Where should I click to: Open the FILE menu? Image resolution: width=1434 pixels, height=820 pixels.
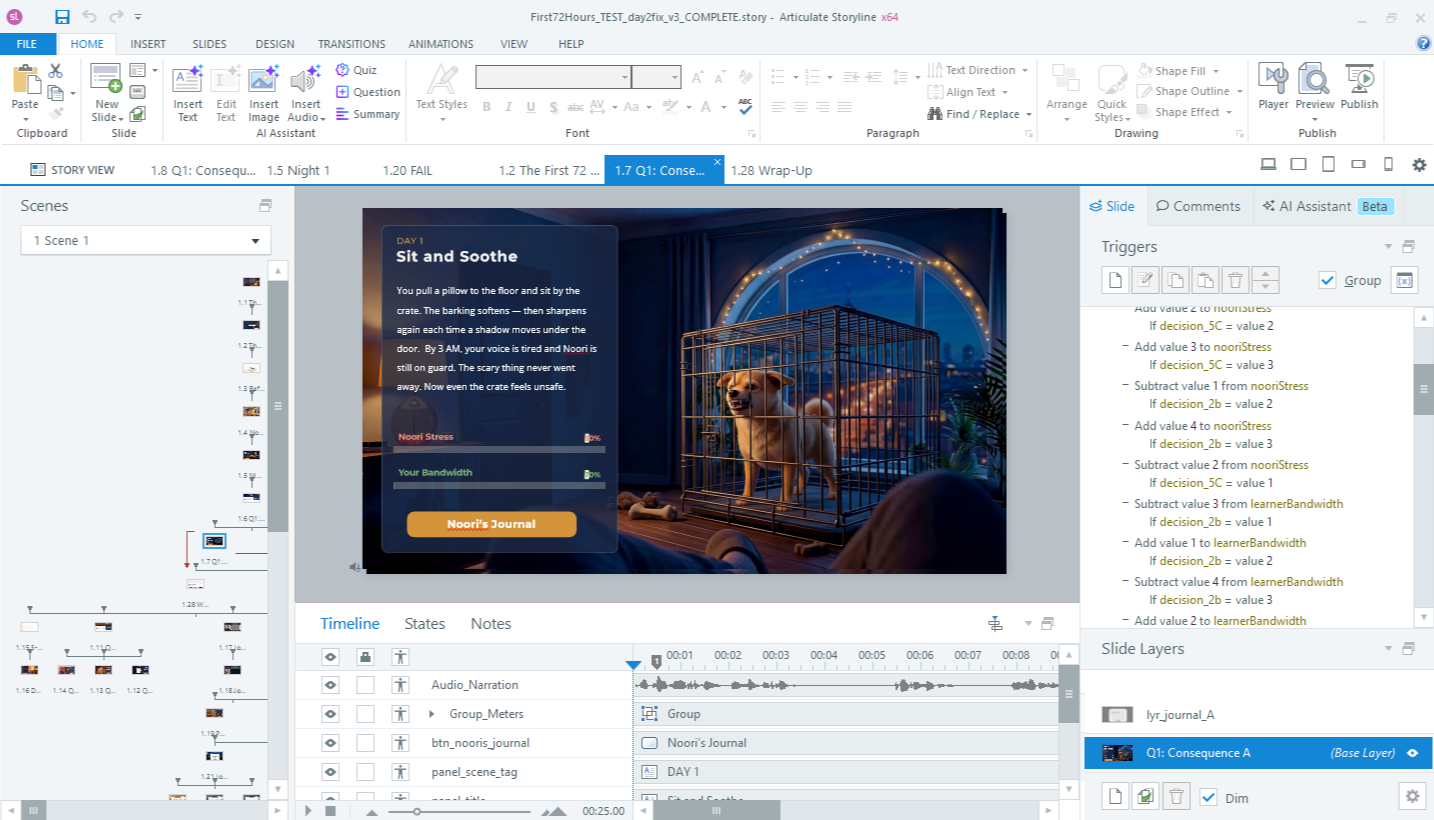[x=27, y=44]
